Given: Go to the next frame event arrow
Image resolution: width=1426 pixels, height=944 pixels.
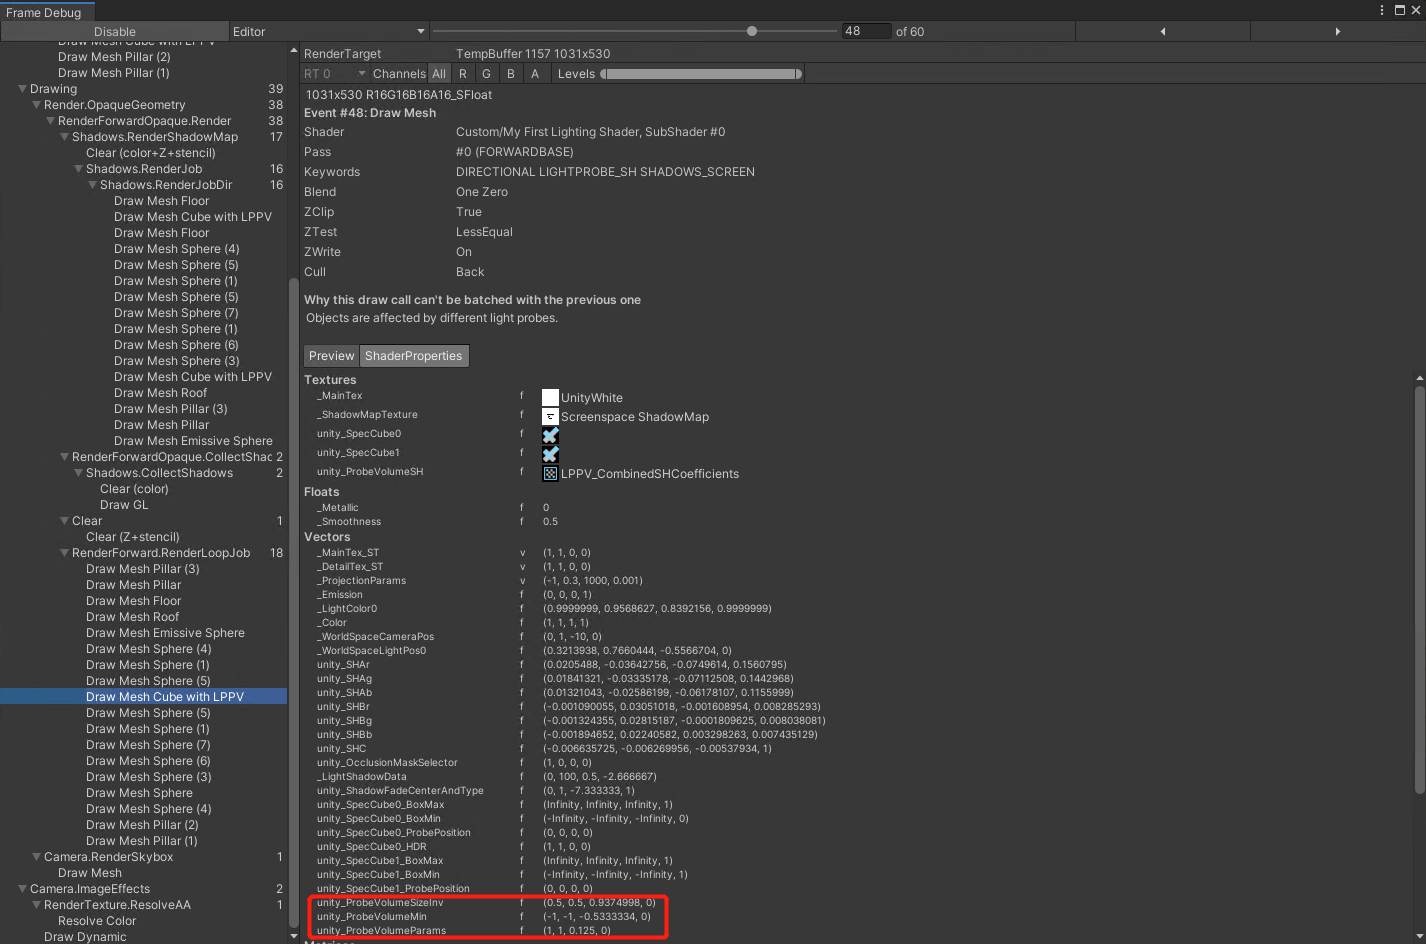Looking at the screenshot, I should pos(1337,32).
